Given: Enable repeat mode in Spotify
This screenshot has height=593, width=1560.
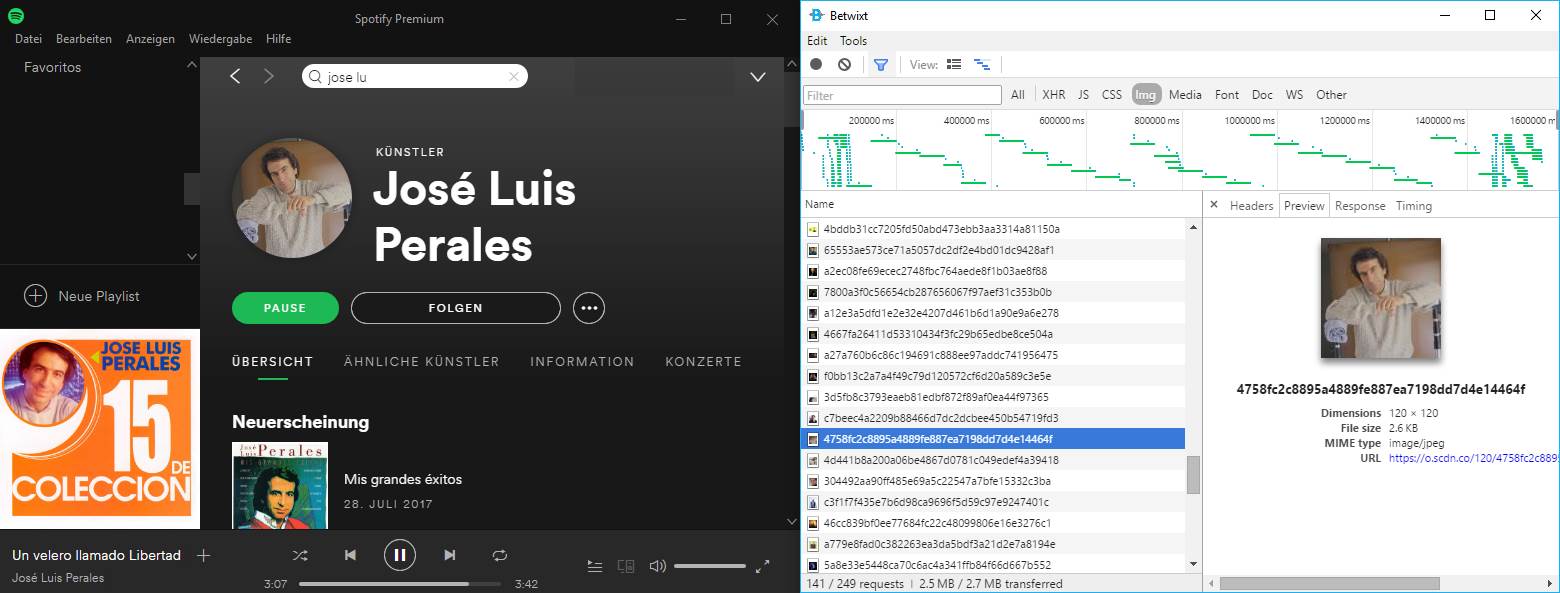Looking at the screenshot, I should tap(499, 555).
